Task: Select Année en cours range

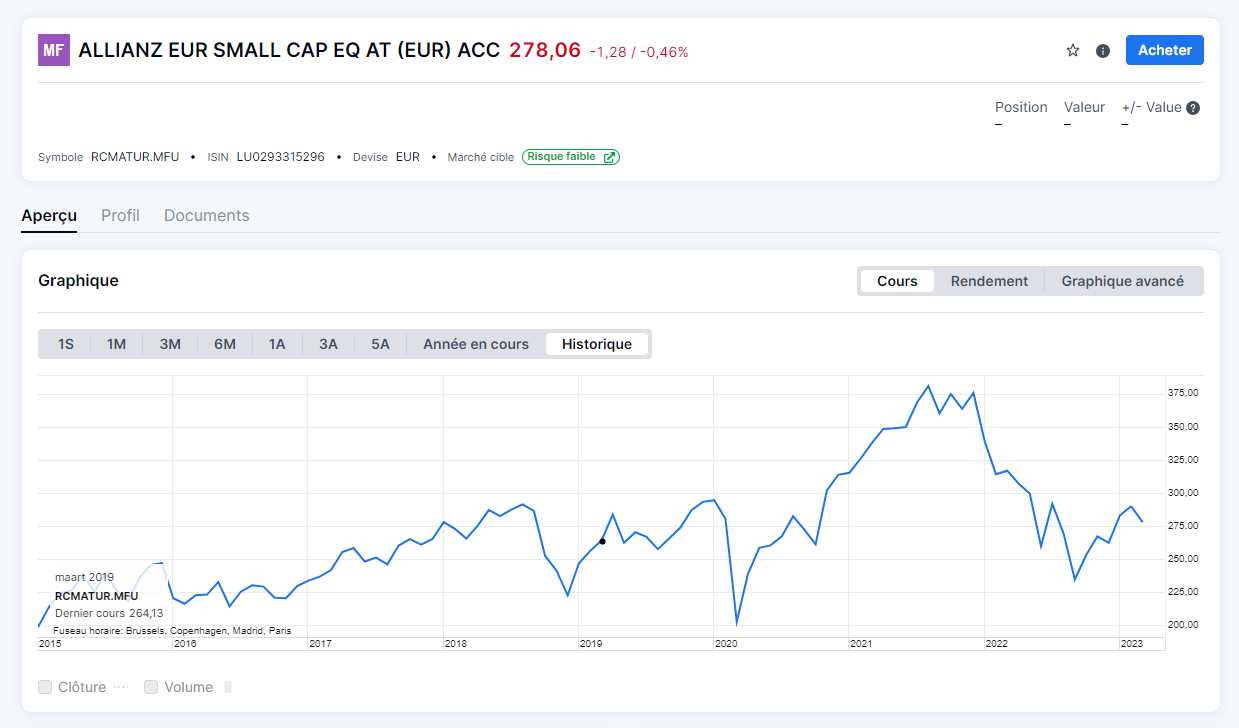Action: coord(476,344)
